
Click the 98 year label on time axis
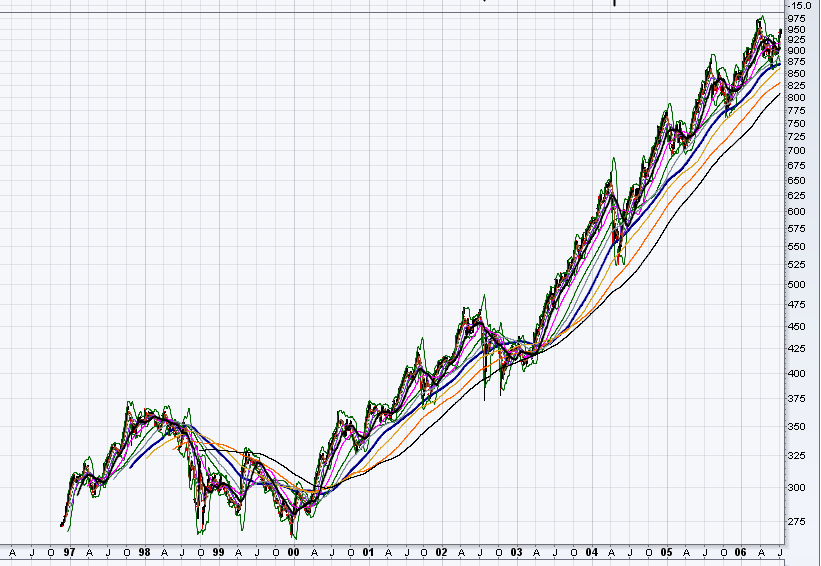pyautogui.click(x=145, y=552)
